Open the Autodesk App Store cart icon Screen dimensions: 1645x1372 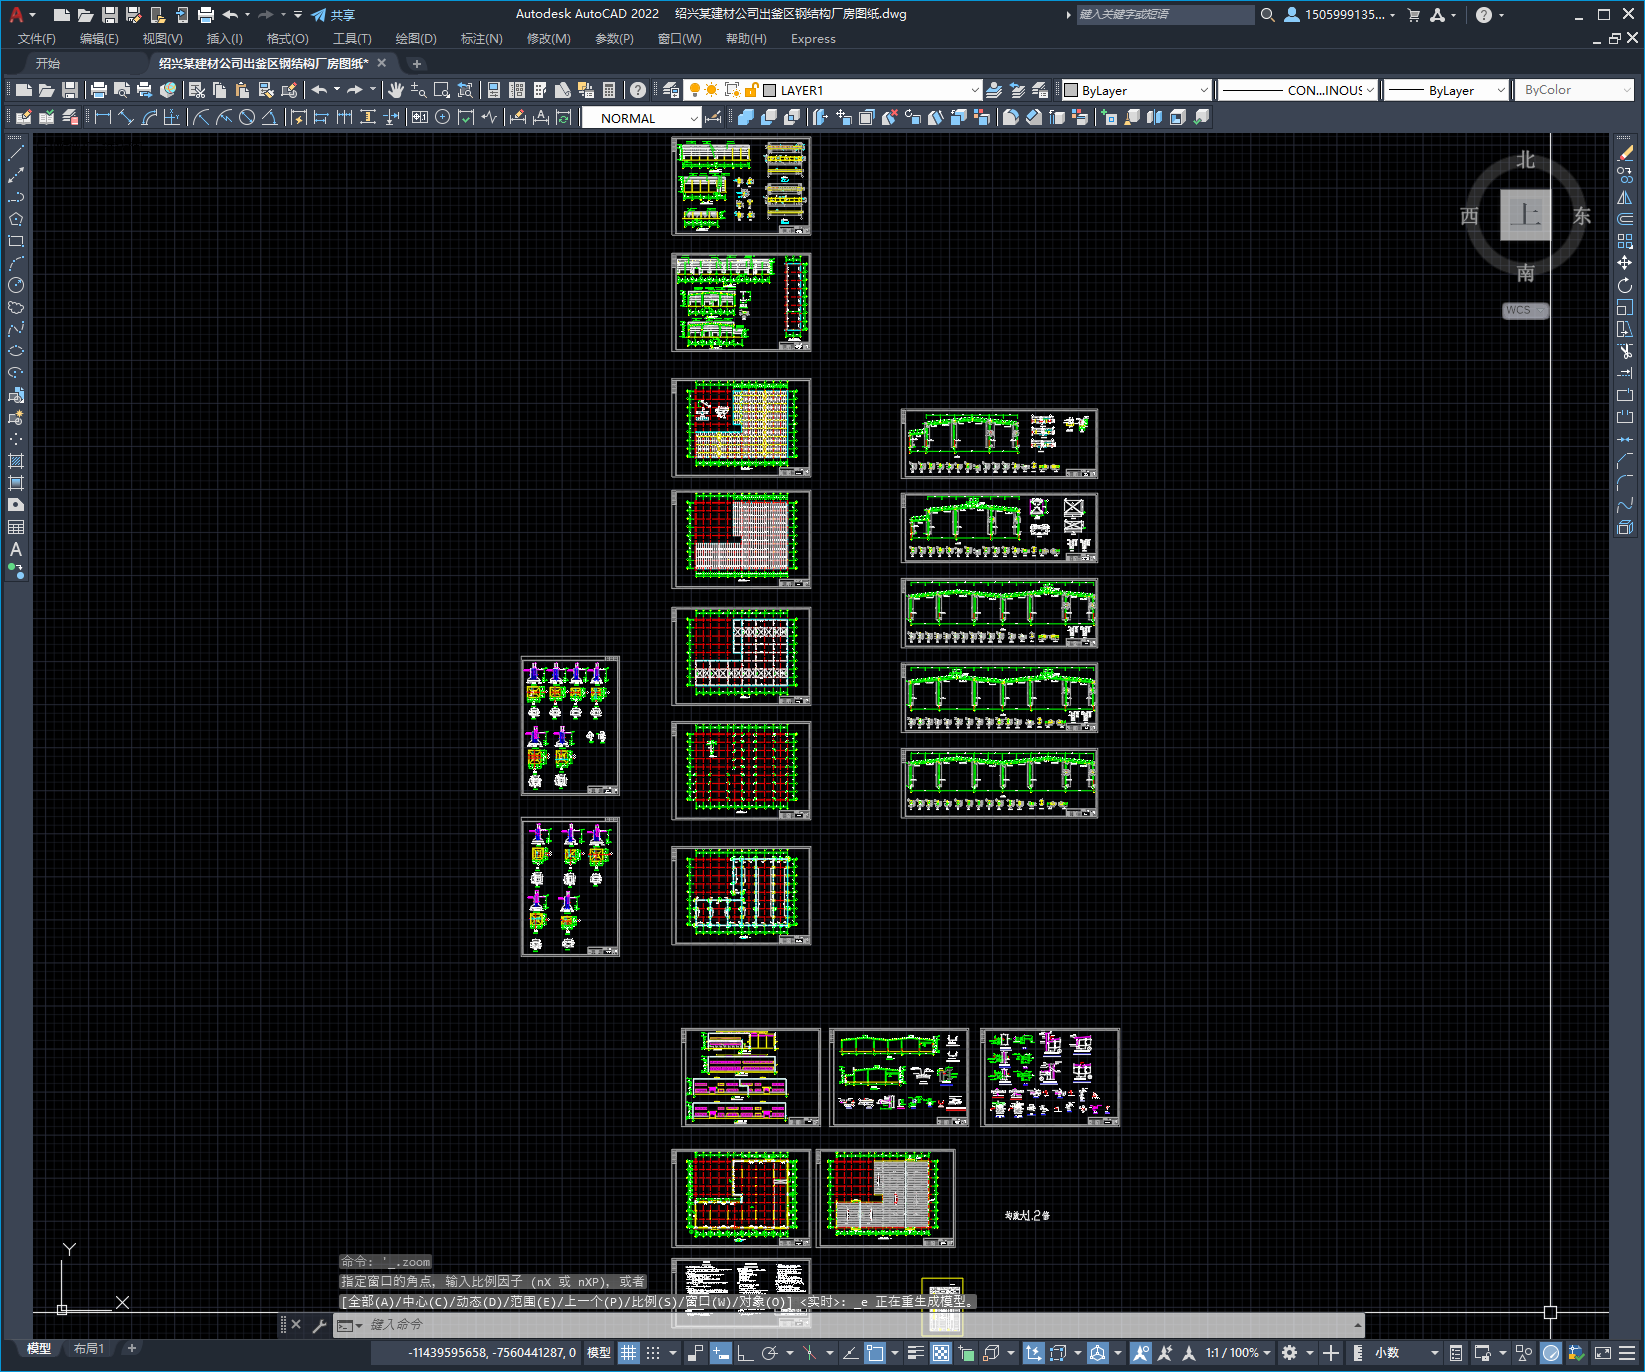(1413, 15)
